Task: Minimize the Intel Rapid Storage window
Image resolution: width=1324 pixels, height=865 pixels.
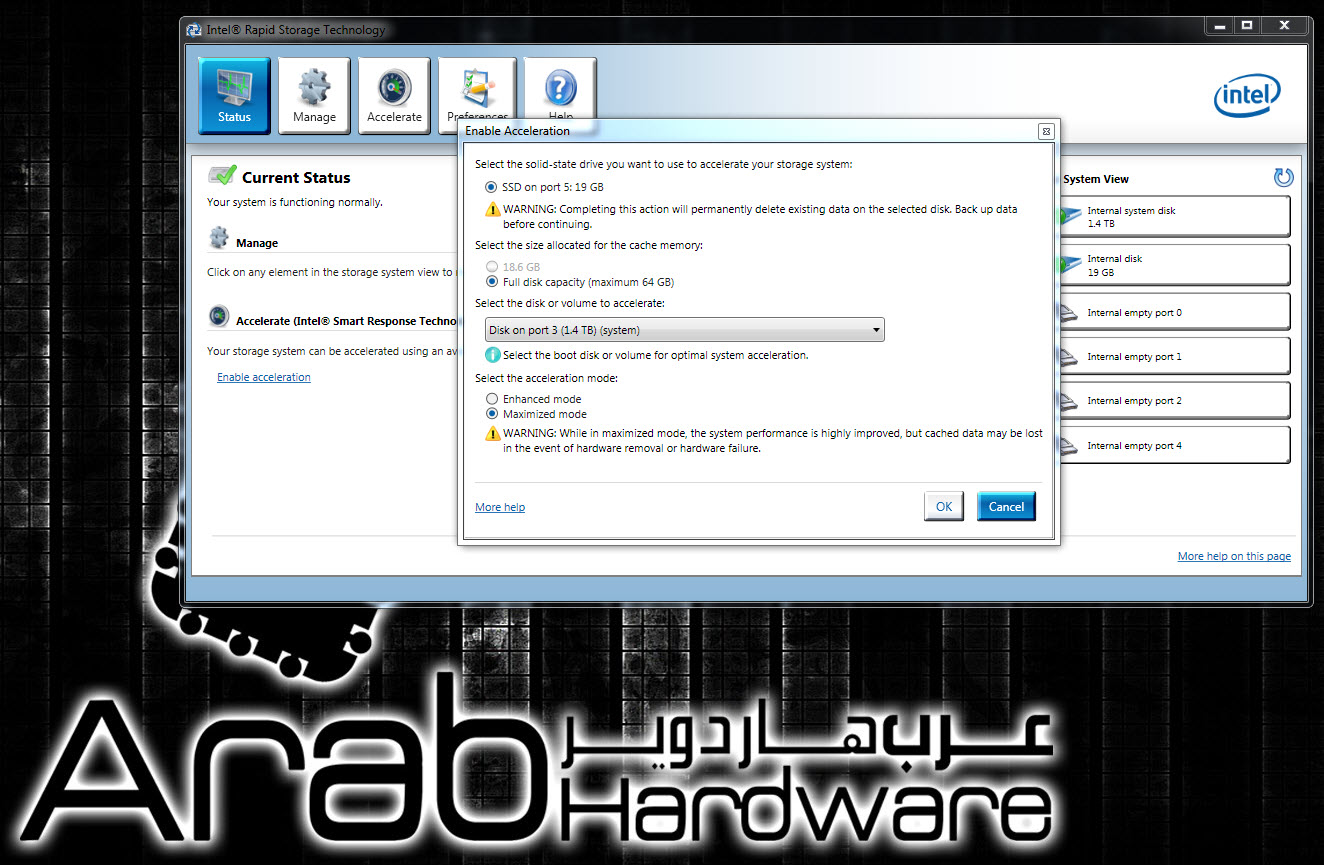Action: click(x=1218, y=26)
